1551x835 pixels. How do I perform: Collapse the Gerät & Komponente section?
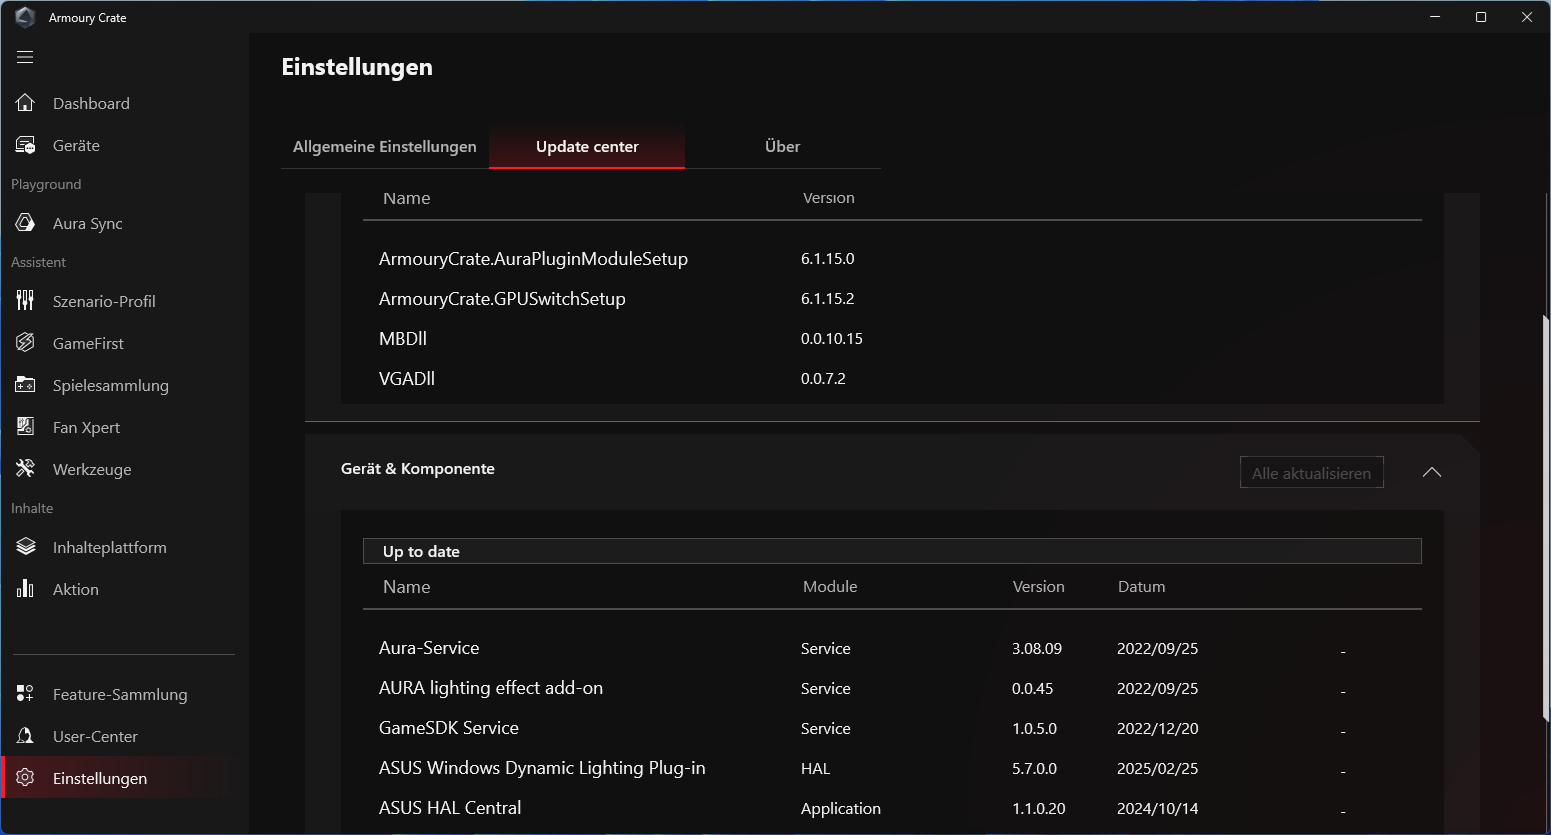[x=1431, y=472]
